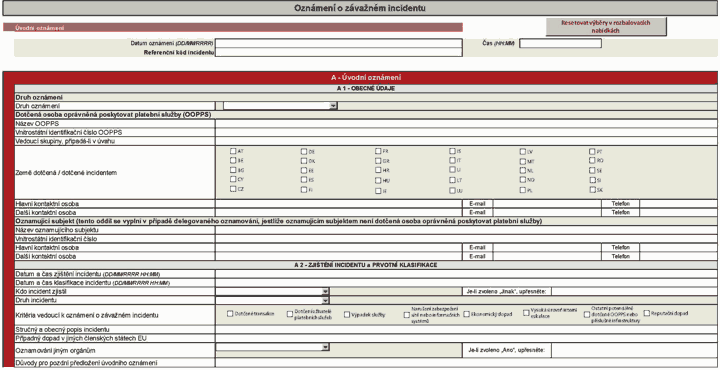Screen dimensions: 720x370
Task: Click the 'Datum a čas klasifikace incidentu' field
Action: (x=466, y=283)
